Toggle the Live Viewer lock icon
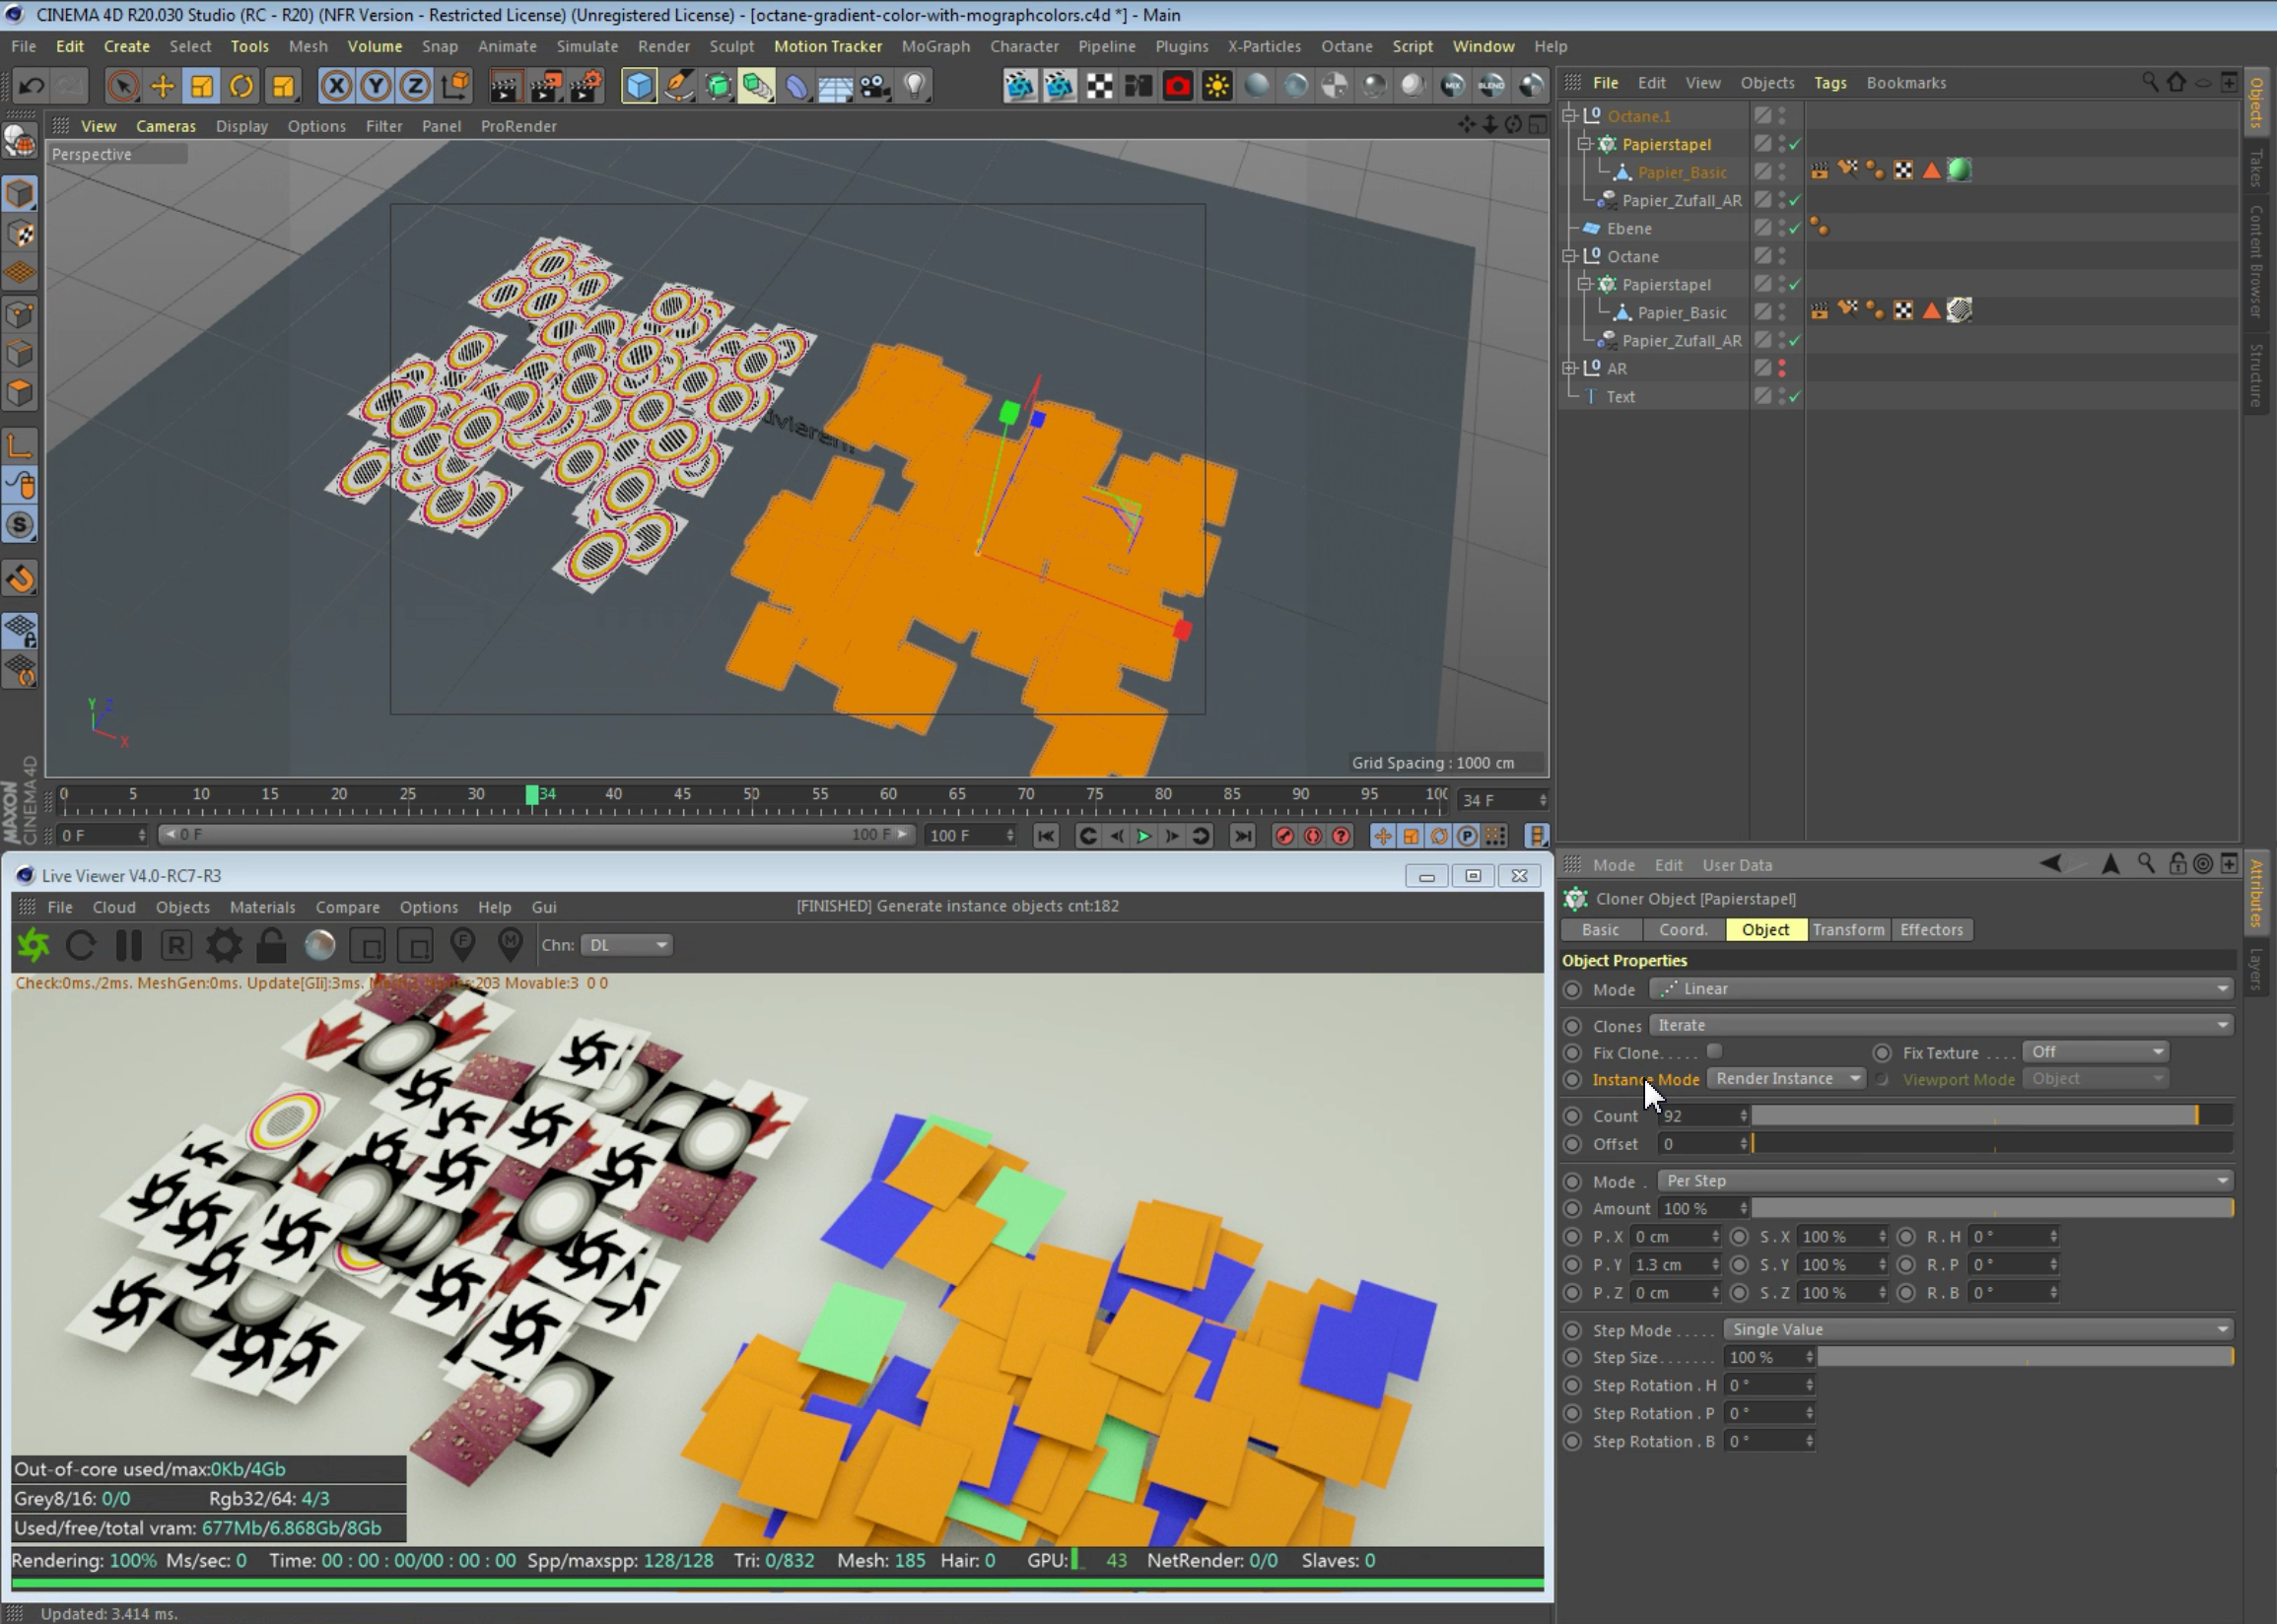2277x1624 pixels. click(x=271, y=945)
